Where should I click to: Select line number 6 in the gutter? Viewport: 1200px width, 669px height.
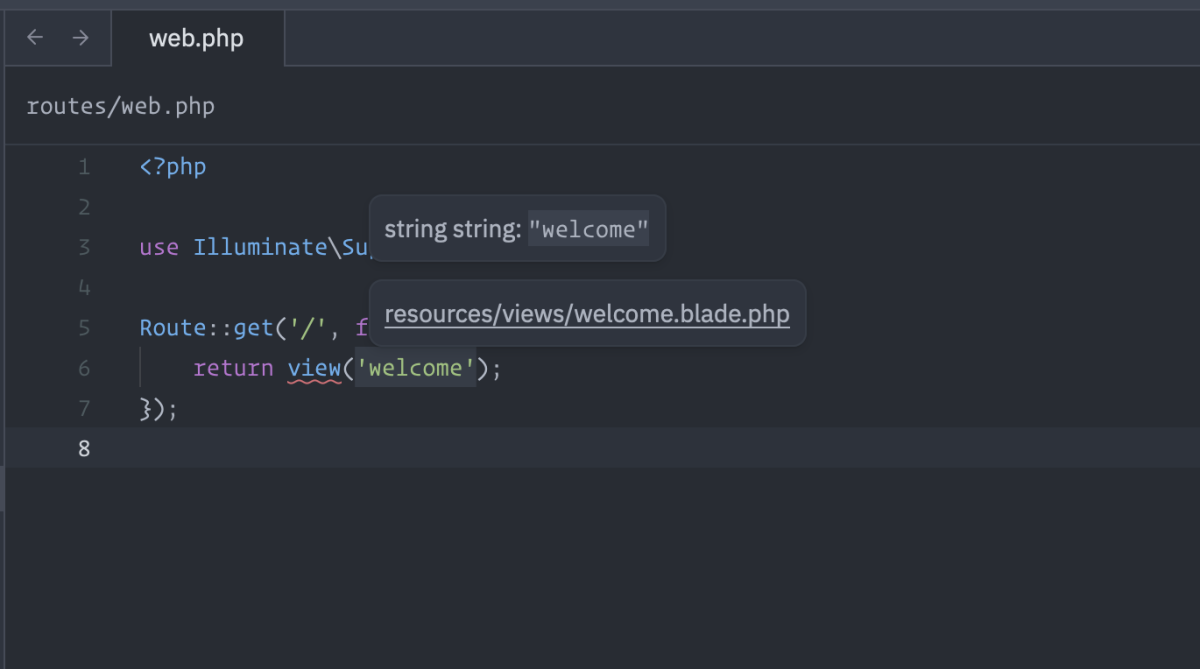(x=84, y=368)
